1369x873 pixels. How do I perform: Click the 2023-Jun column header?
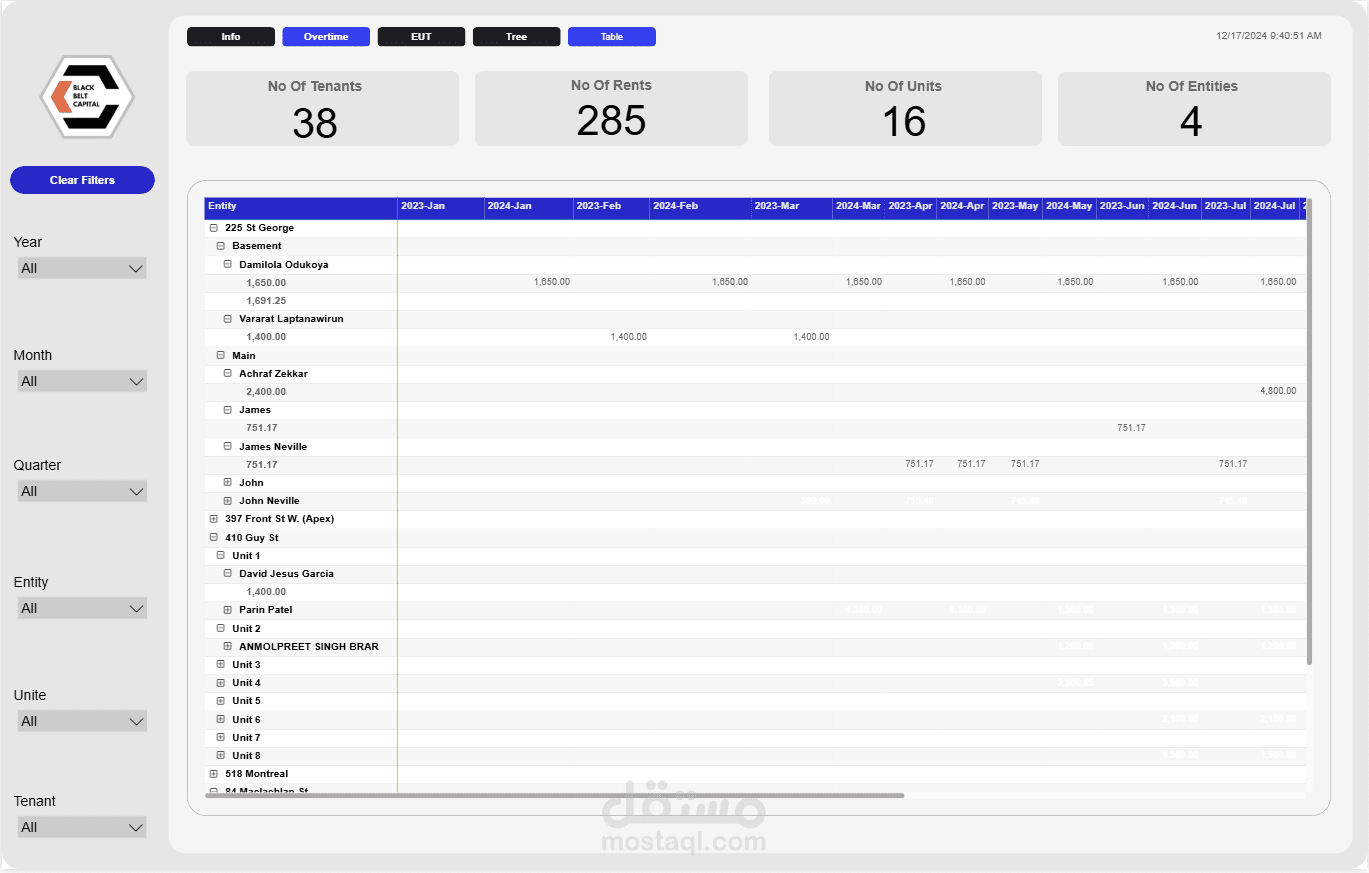tap(1122, 207)
